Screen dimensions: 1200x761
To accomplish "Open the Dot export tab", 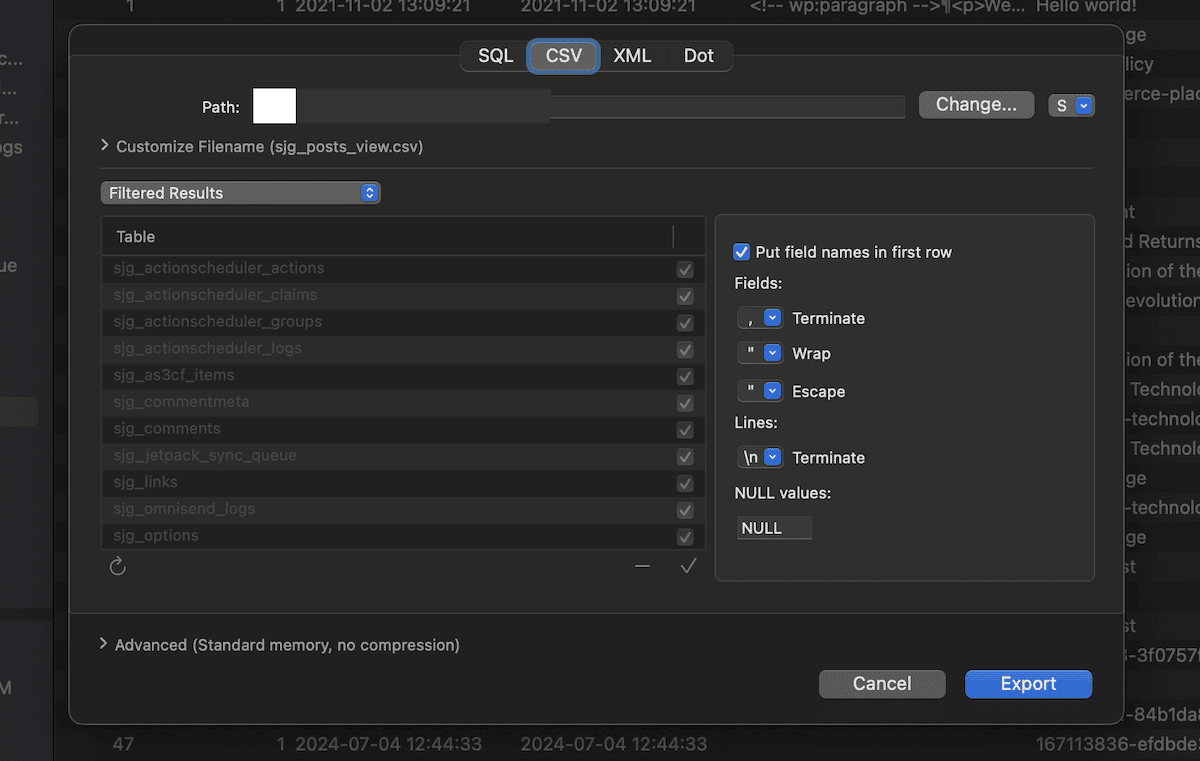I will (699, 56).
